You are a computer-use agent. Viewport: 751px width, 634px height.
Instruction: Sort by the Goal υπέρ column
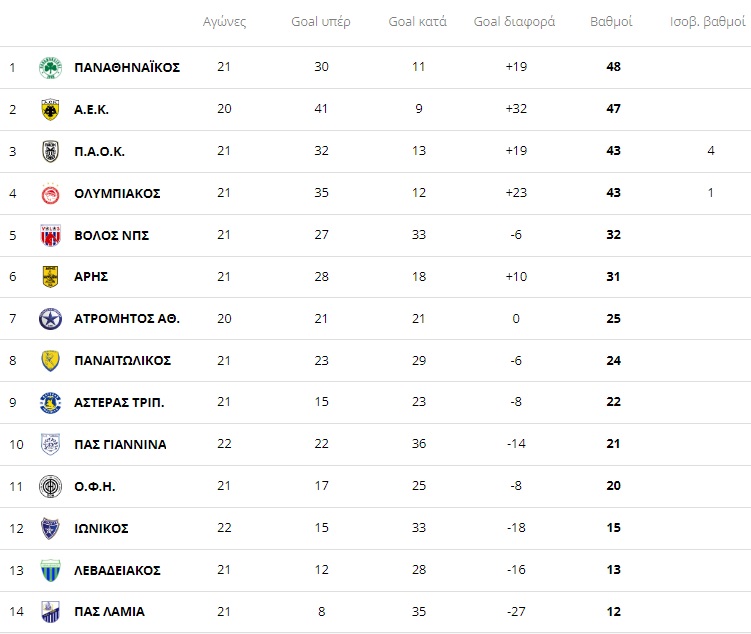click(x=321, y=22)
